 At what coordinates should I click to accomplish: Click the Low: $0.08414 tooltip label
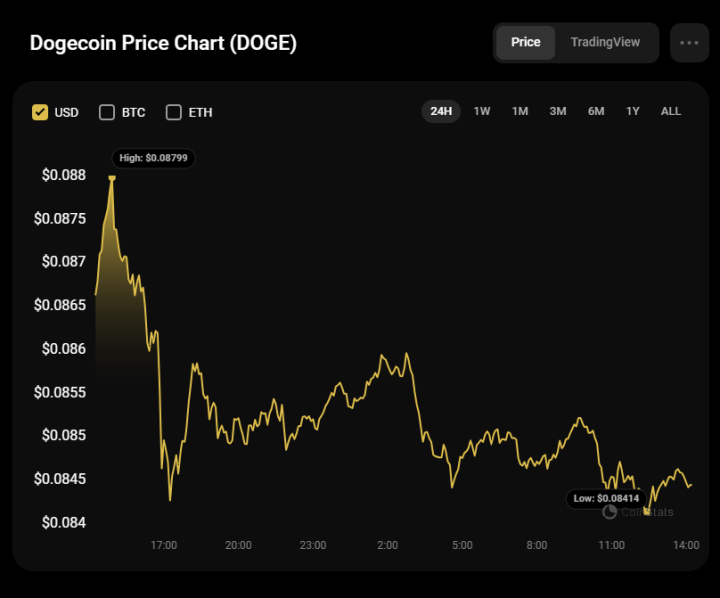606,498
